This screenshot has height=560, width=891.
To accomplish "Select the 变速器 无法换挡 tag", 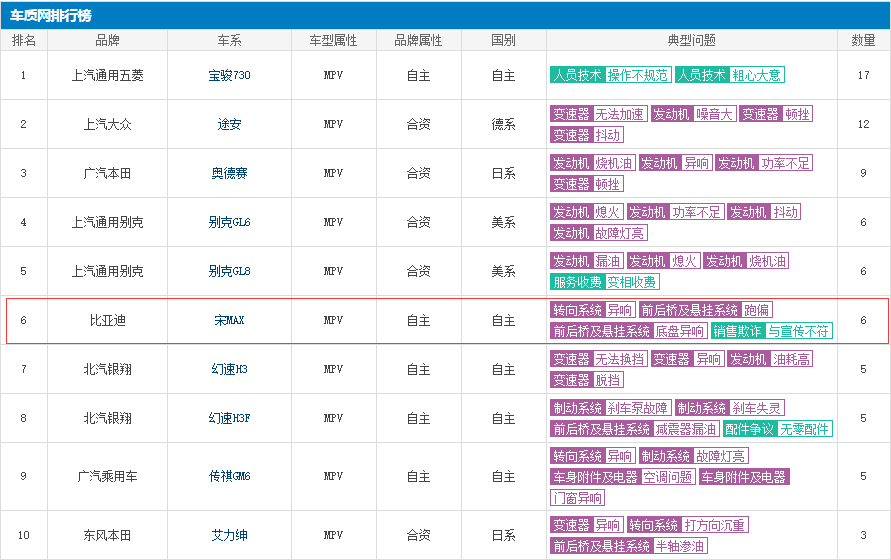I will (599, 359).
